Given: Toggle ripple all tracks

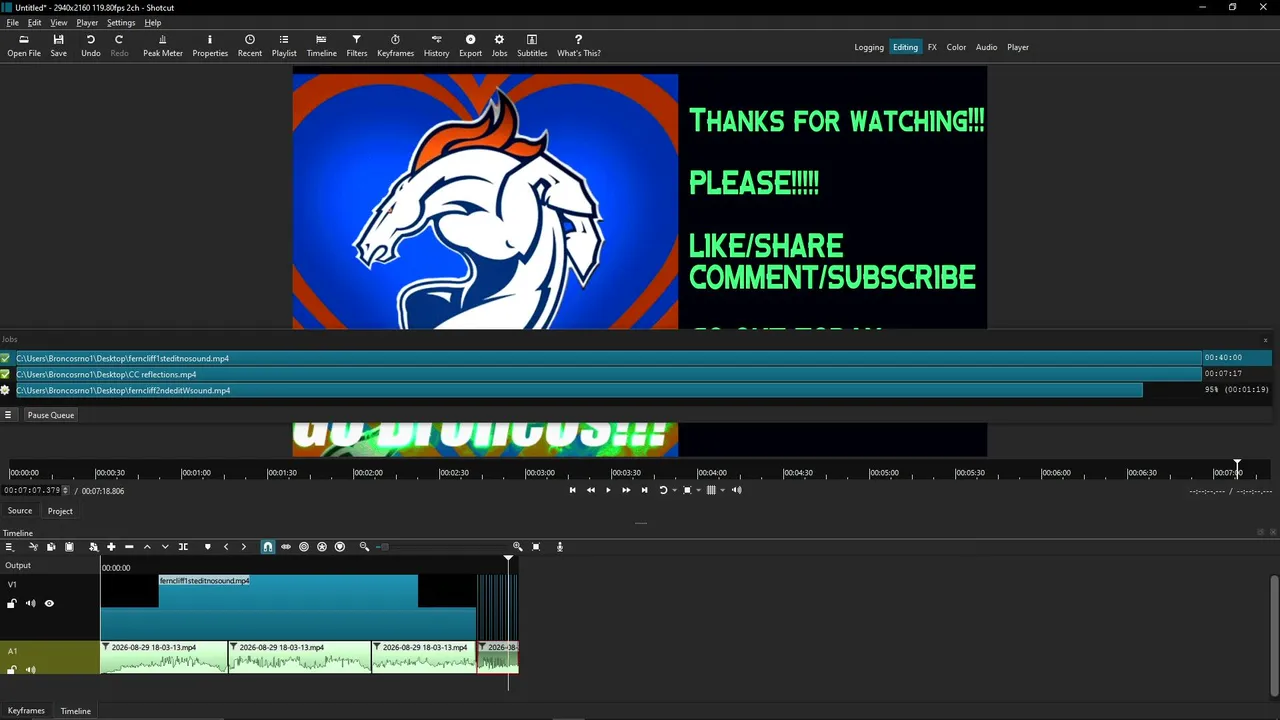Looking at the screenshot, I should (322, 547).
